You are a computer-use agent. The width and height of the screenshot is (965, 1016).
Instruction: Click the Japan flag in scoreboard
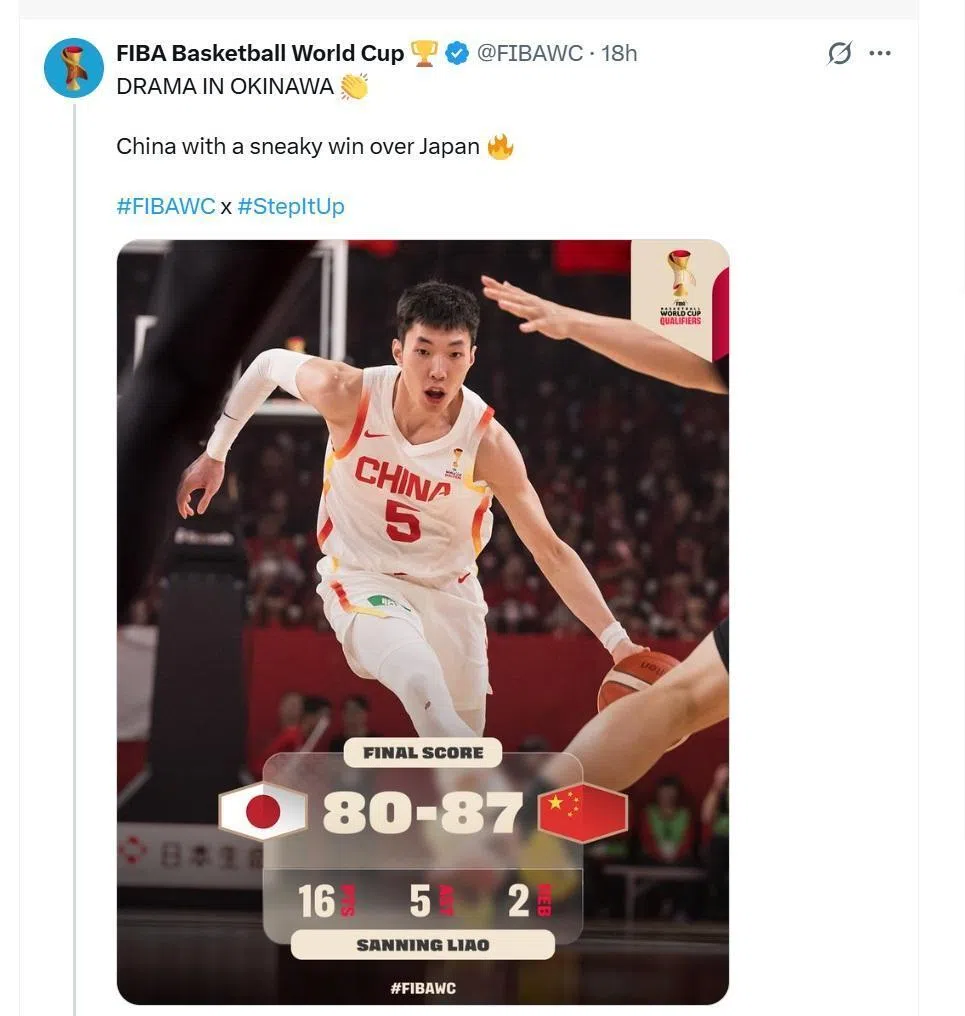[x=263, y=811]
